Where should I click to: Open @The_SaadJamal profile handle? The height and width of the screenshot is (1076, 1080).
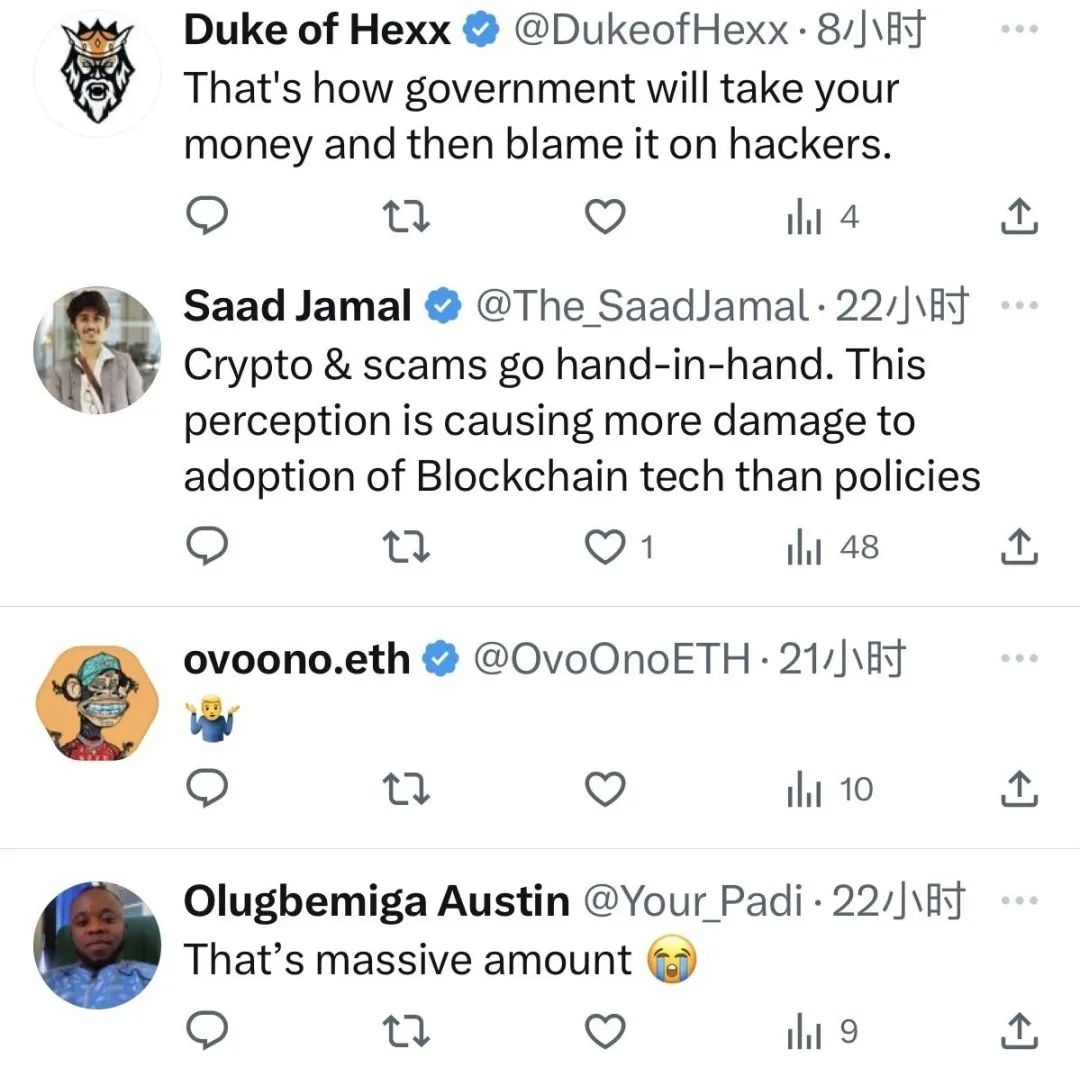[641, 306]
